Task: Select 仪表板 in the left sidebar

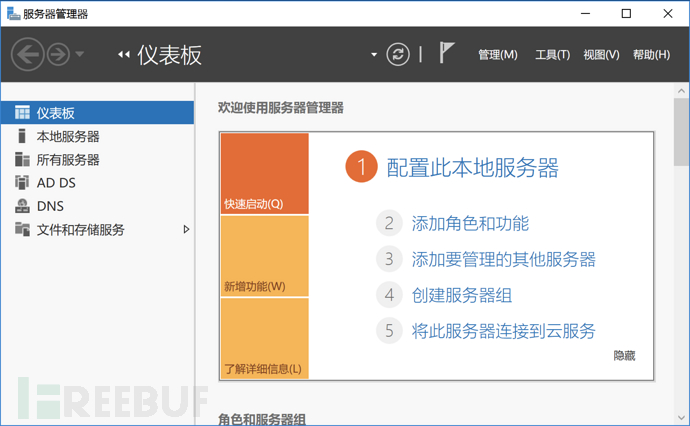Action: (x=56, y=113)
